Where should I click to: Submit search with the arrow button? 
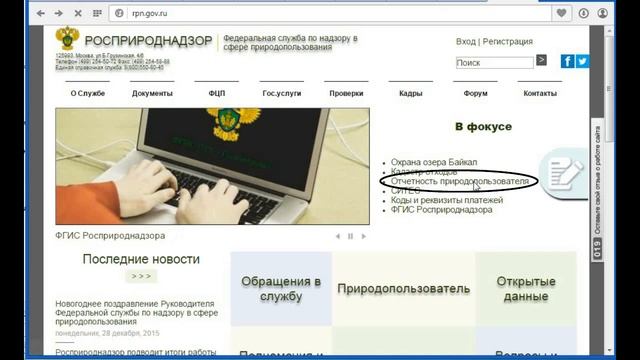click(x=541, y=60)
